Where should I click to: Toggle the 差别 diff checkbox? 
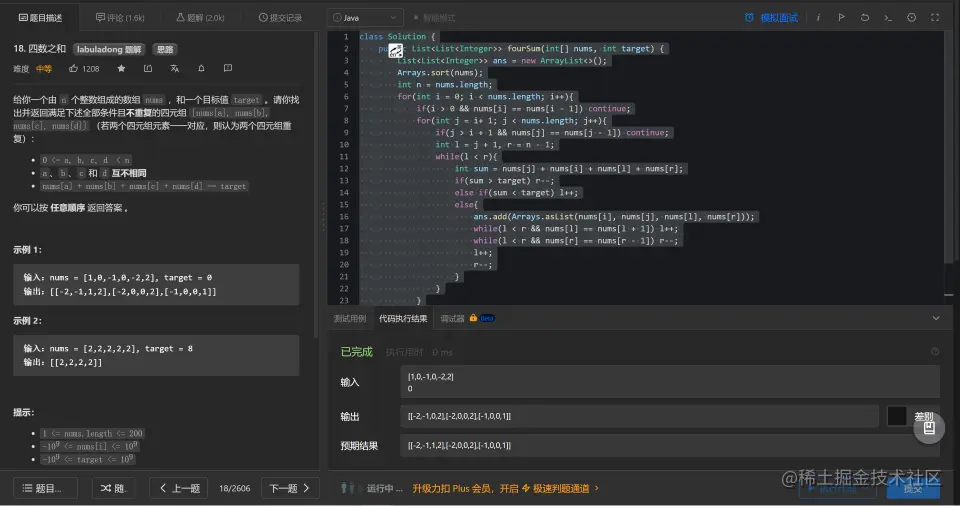coord(897,416)
